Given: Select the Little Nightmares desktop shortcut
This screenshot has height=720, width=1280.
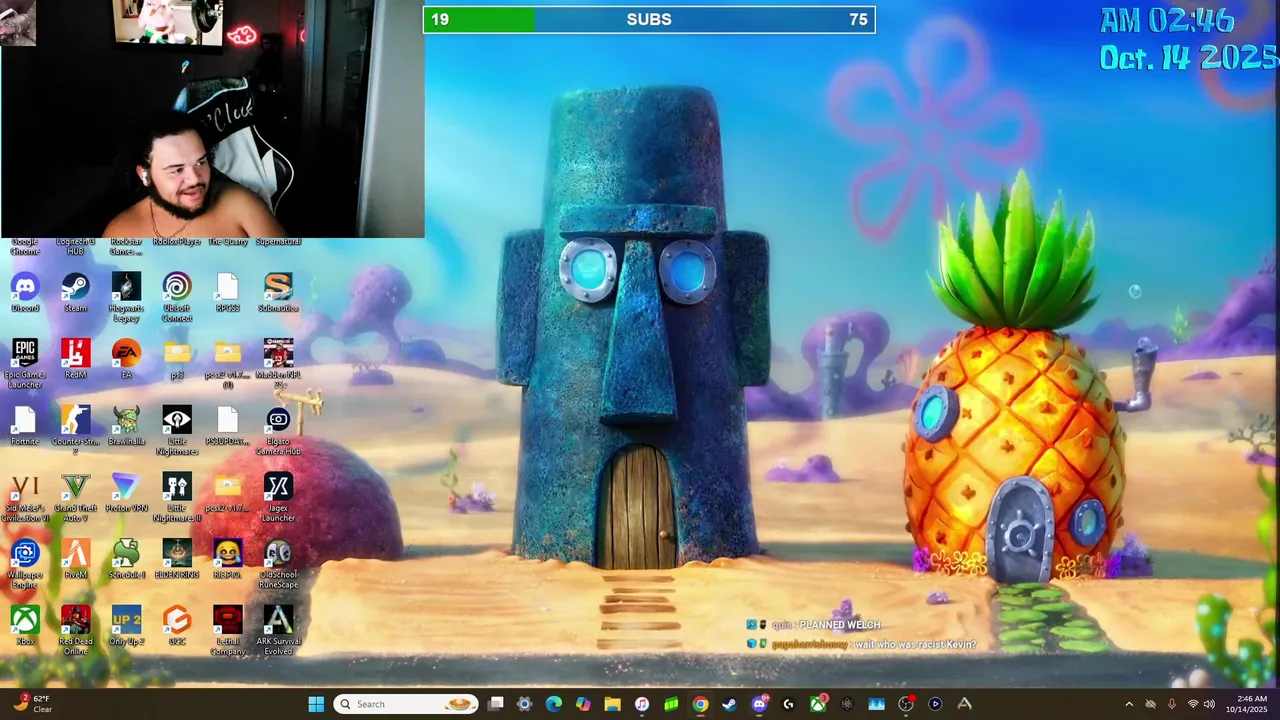Looking at the screenshot, I should [x=177, y=431].
